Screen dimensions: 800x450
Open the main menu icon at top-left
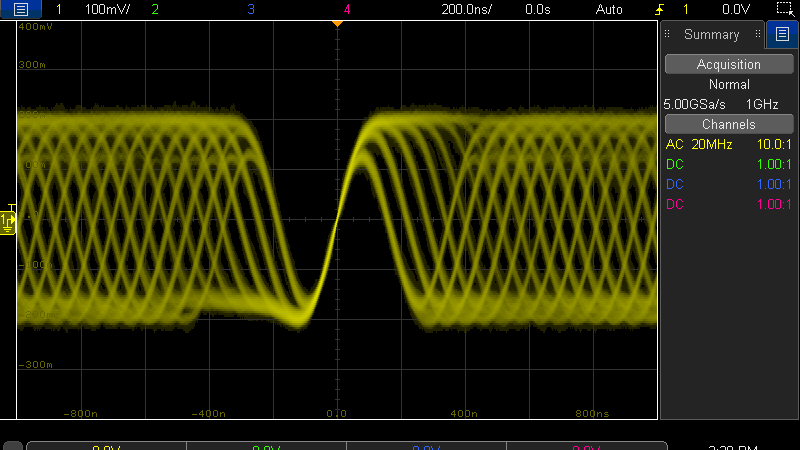21,10
